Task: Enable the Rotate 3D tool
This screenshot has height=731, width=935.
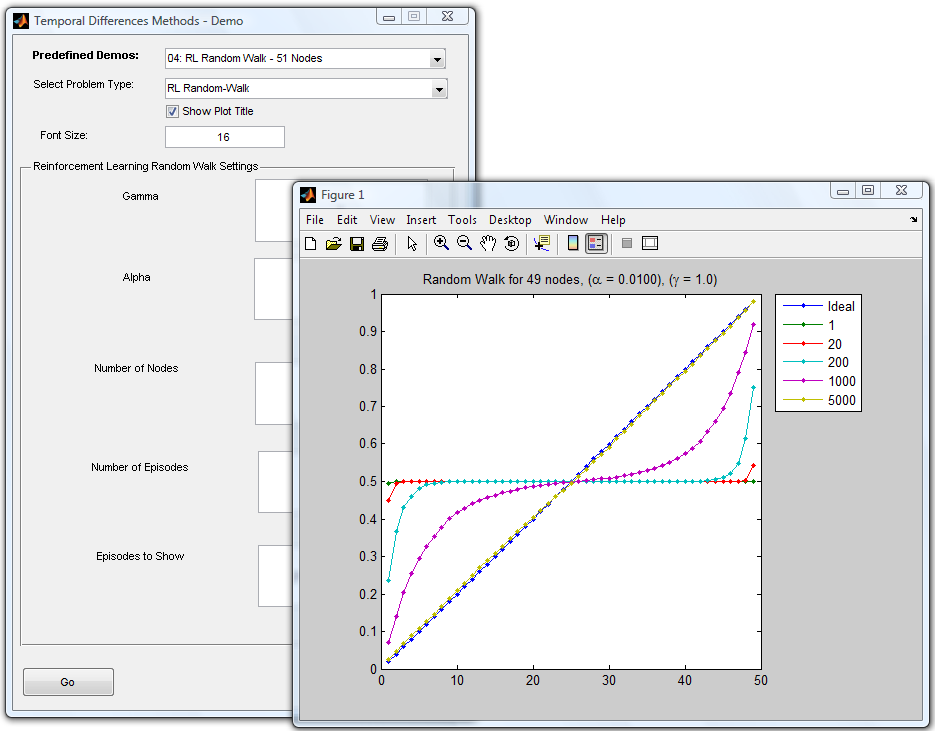Action: pos(511,243)
